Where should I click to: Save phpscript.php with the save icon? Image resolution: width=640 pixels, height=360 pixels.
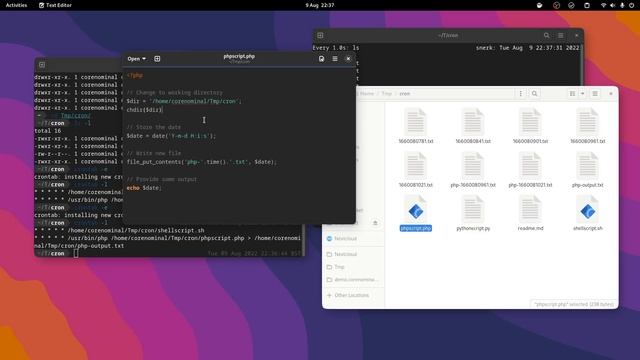point(322,59)
